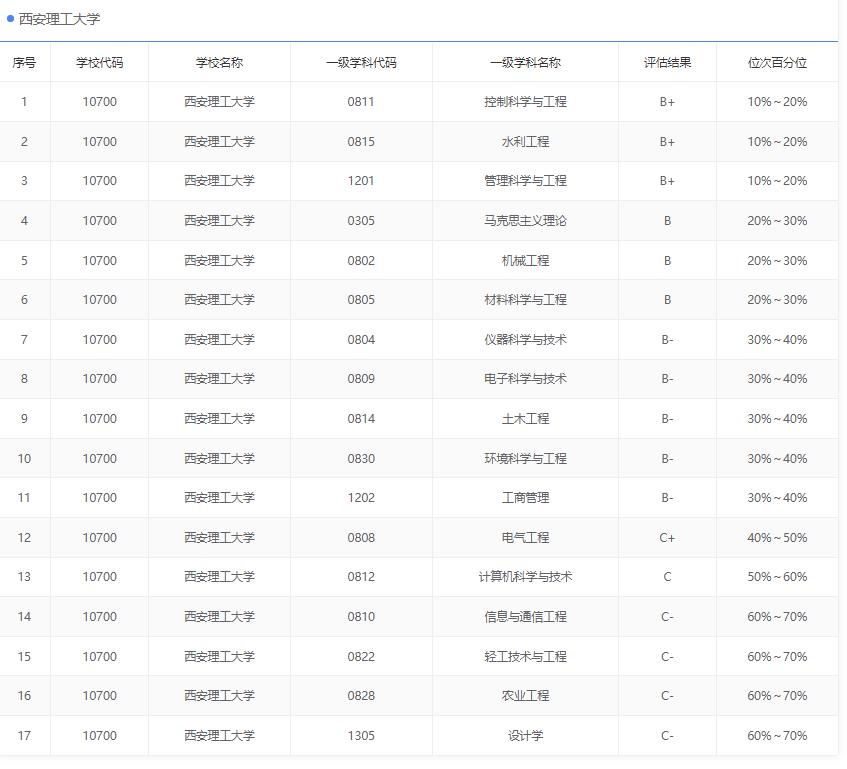This screenshot has width=847, height=769.
Task: Click the 一级学科名称 column header
Action: (x=525, y=61)
